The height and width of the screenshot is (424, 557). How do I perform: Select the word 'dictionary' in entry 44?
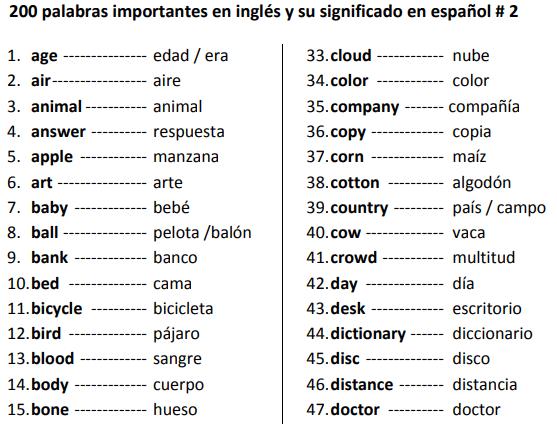tap(368, 335)
